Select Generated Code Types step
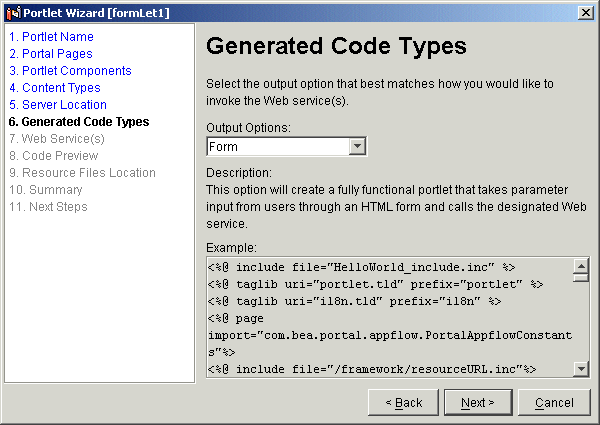 pos(78,122)
